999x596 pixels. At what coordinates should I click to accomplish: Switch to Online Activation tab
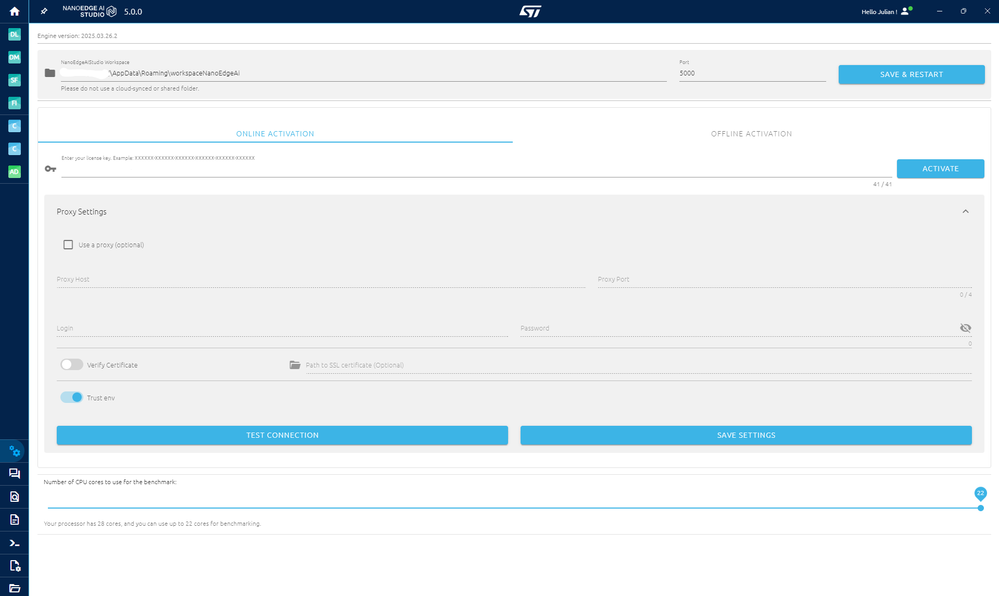coord(275,133)
